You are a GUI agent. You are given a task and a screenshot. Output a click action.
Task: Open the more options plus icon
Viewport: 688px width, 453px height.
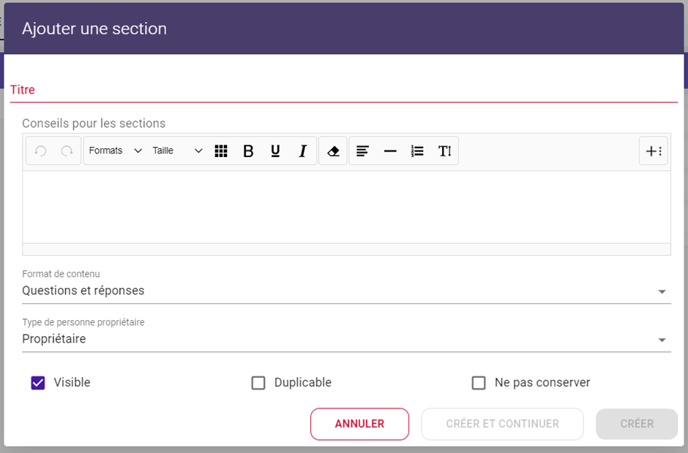[x=653, y=151]
